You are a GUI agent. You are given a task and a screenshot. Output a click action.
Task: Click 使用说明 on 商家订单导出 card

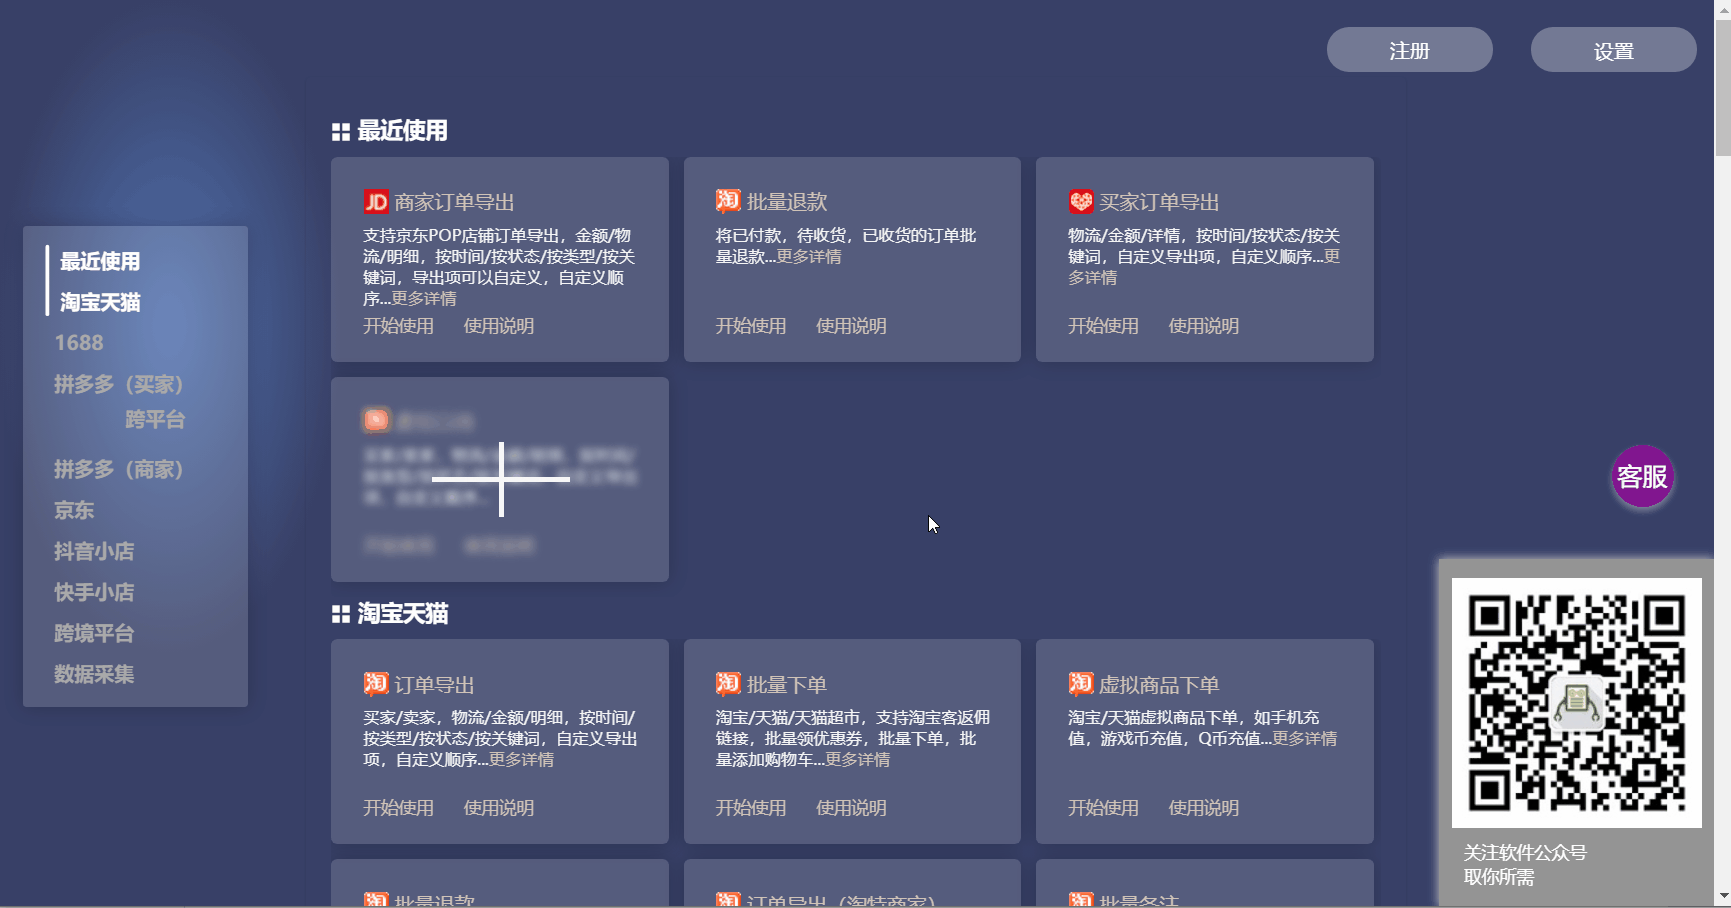499,326
